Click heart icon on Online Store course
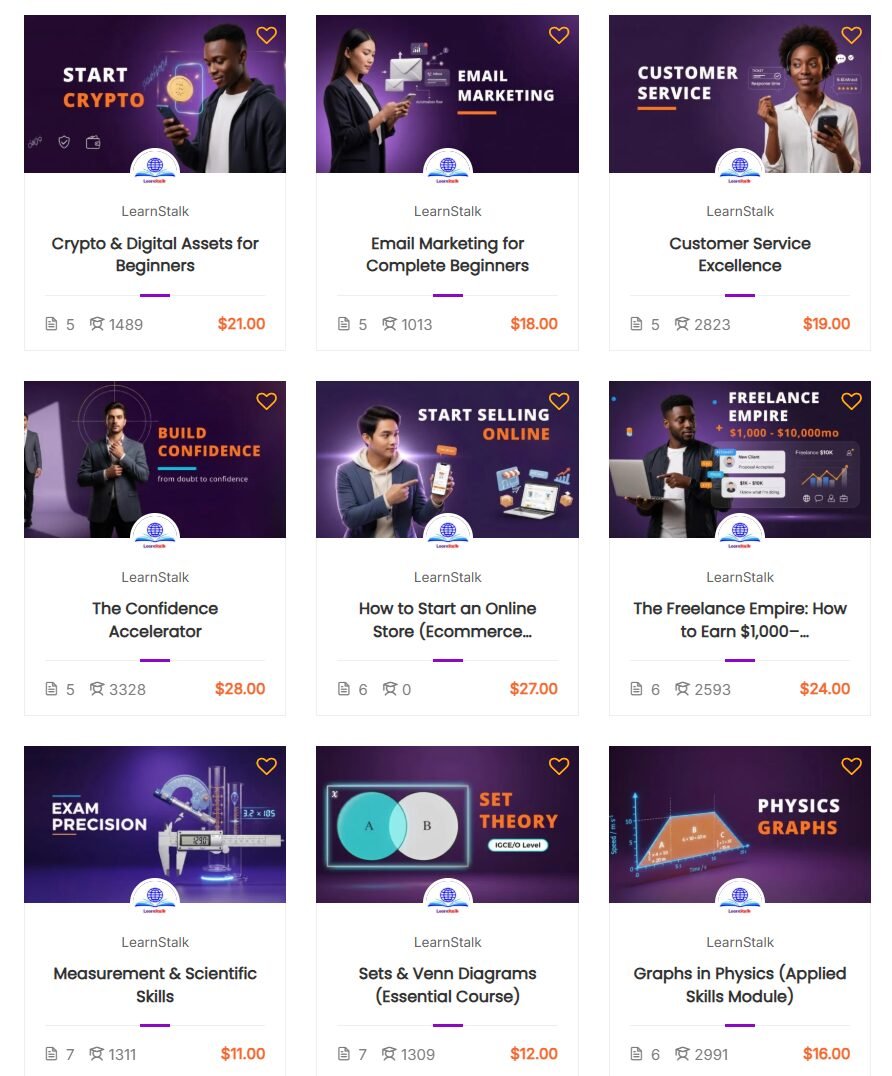 (559, 401)
